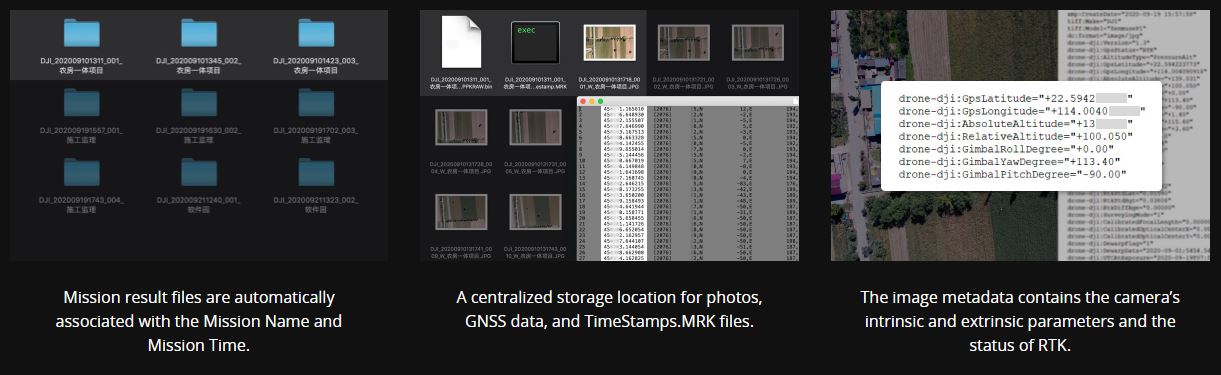Click red close button of MRK text window
1221x375 pixels.
[x=582, y=102]
